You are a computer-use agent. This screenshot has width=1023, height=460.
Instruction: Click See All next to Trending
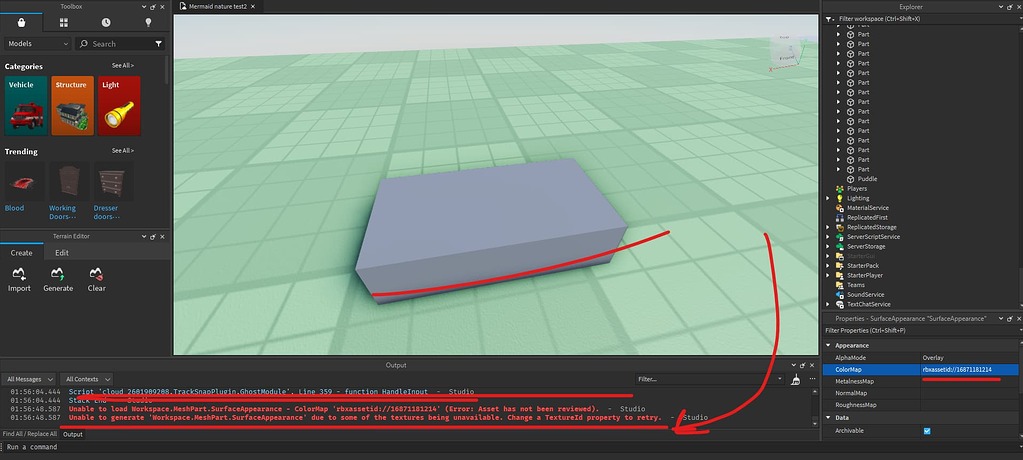(x=123, y=151)
